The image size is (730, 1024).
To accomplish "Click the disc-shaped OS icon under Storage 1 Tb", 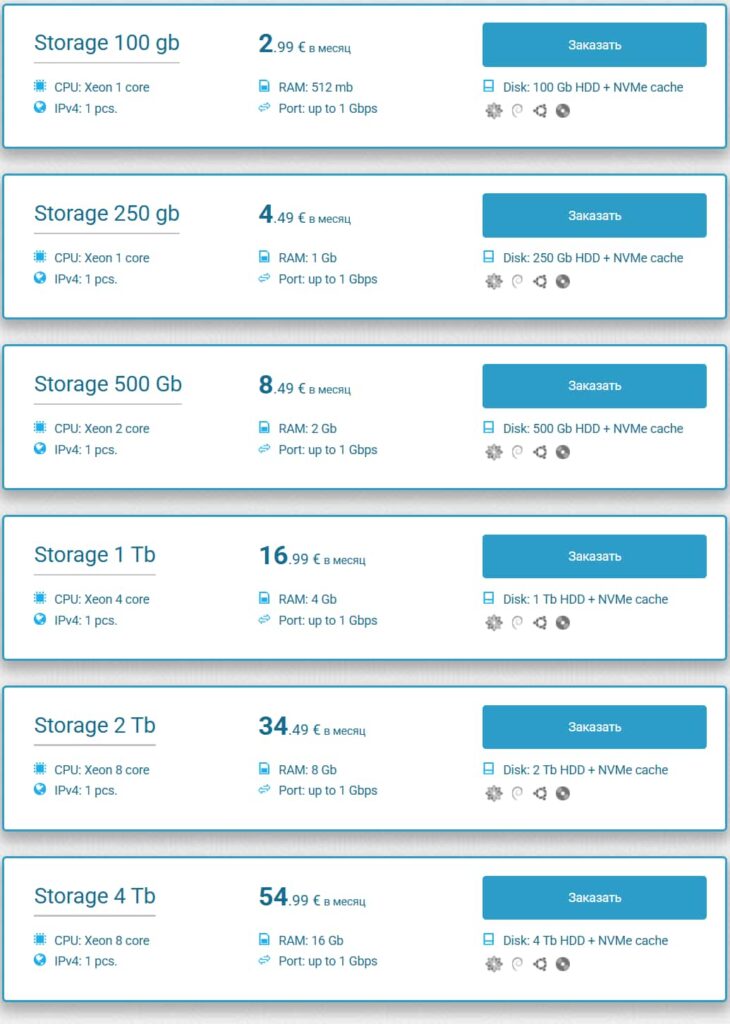I will point(563,622).
